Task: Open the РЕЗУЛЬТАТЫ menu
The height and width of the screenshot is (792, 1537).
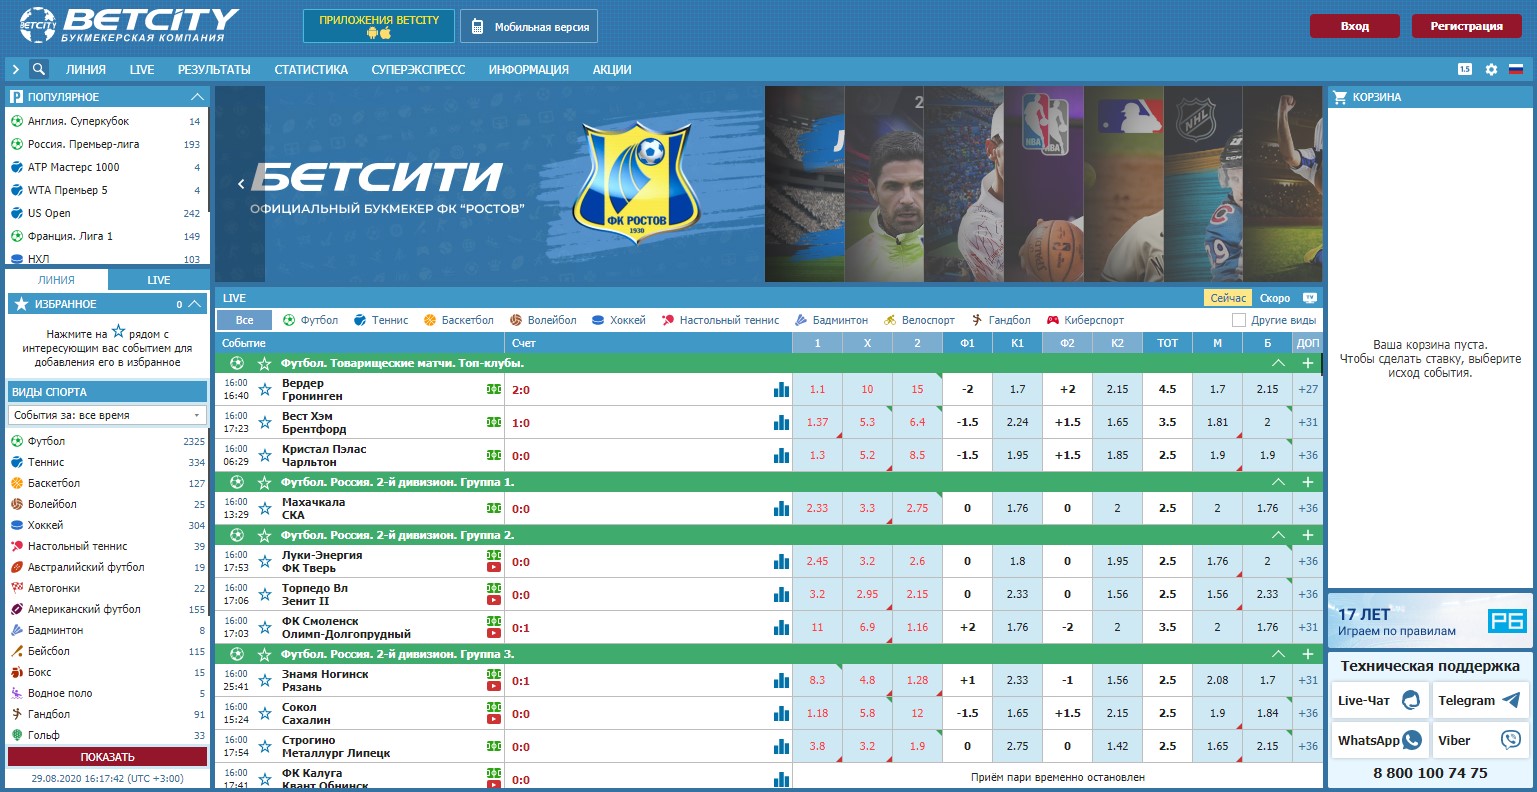Action: click(x=214, y=69)
